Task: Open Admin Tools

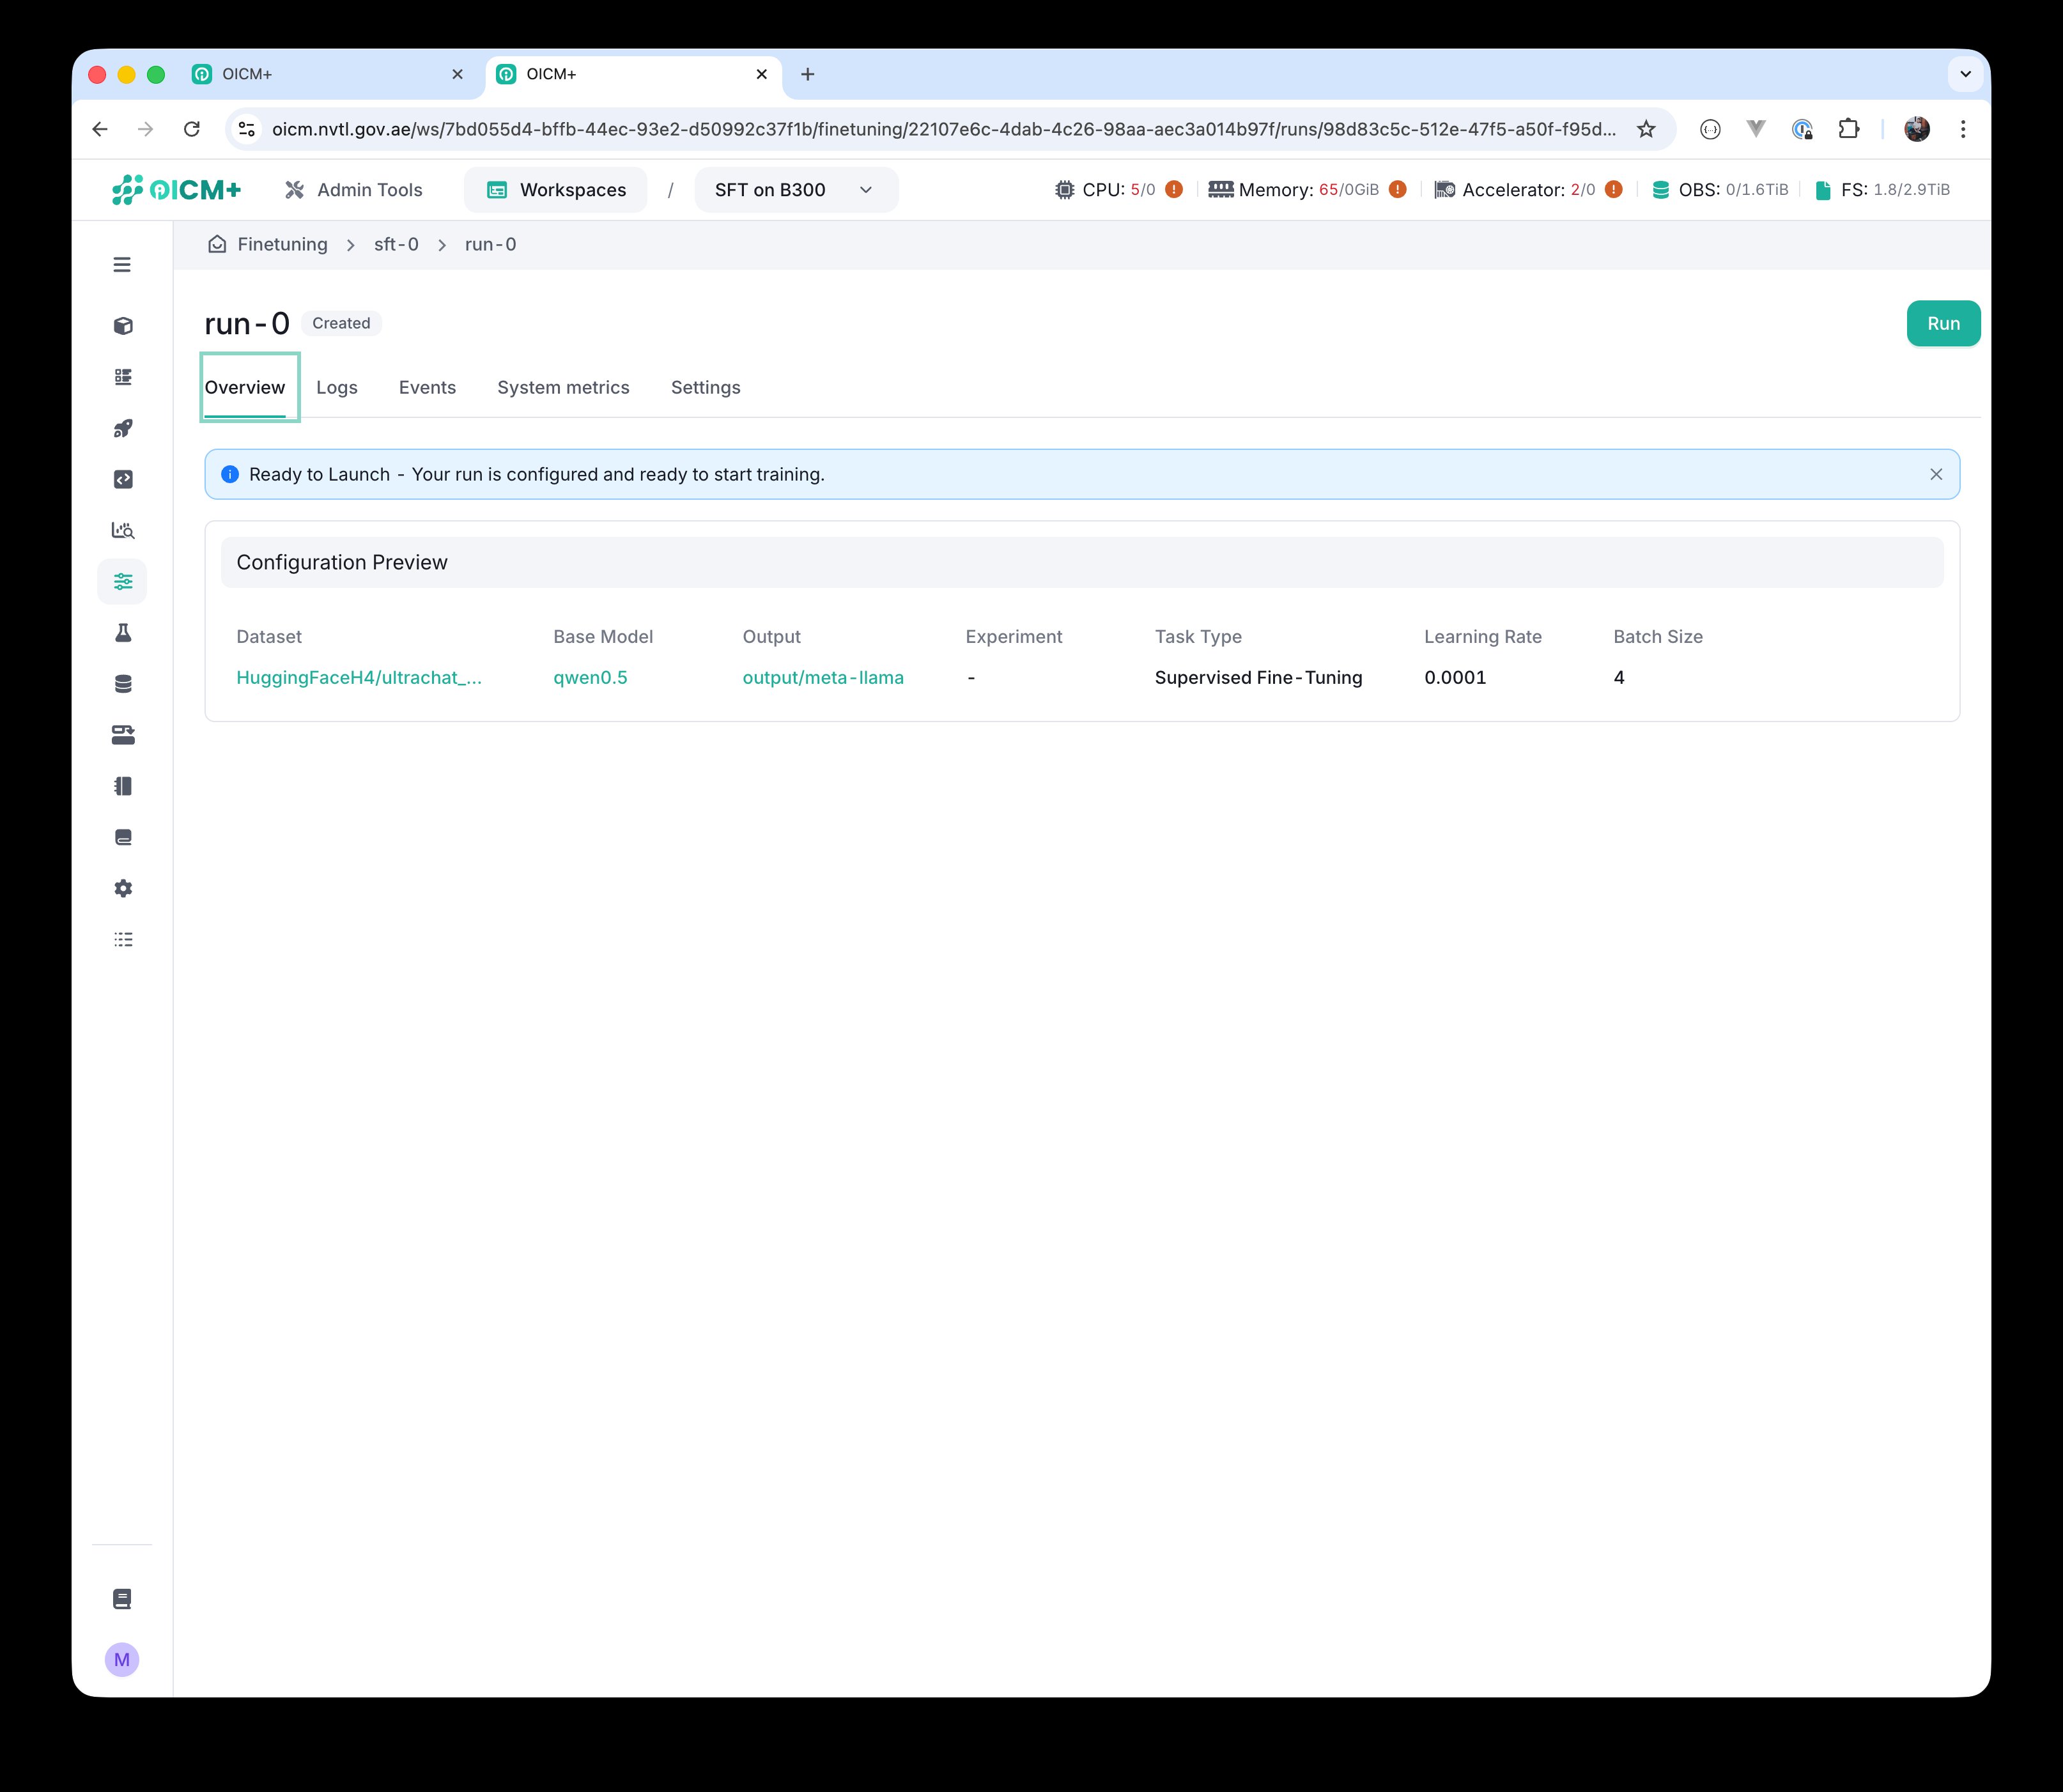Action: [353, 190]
